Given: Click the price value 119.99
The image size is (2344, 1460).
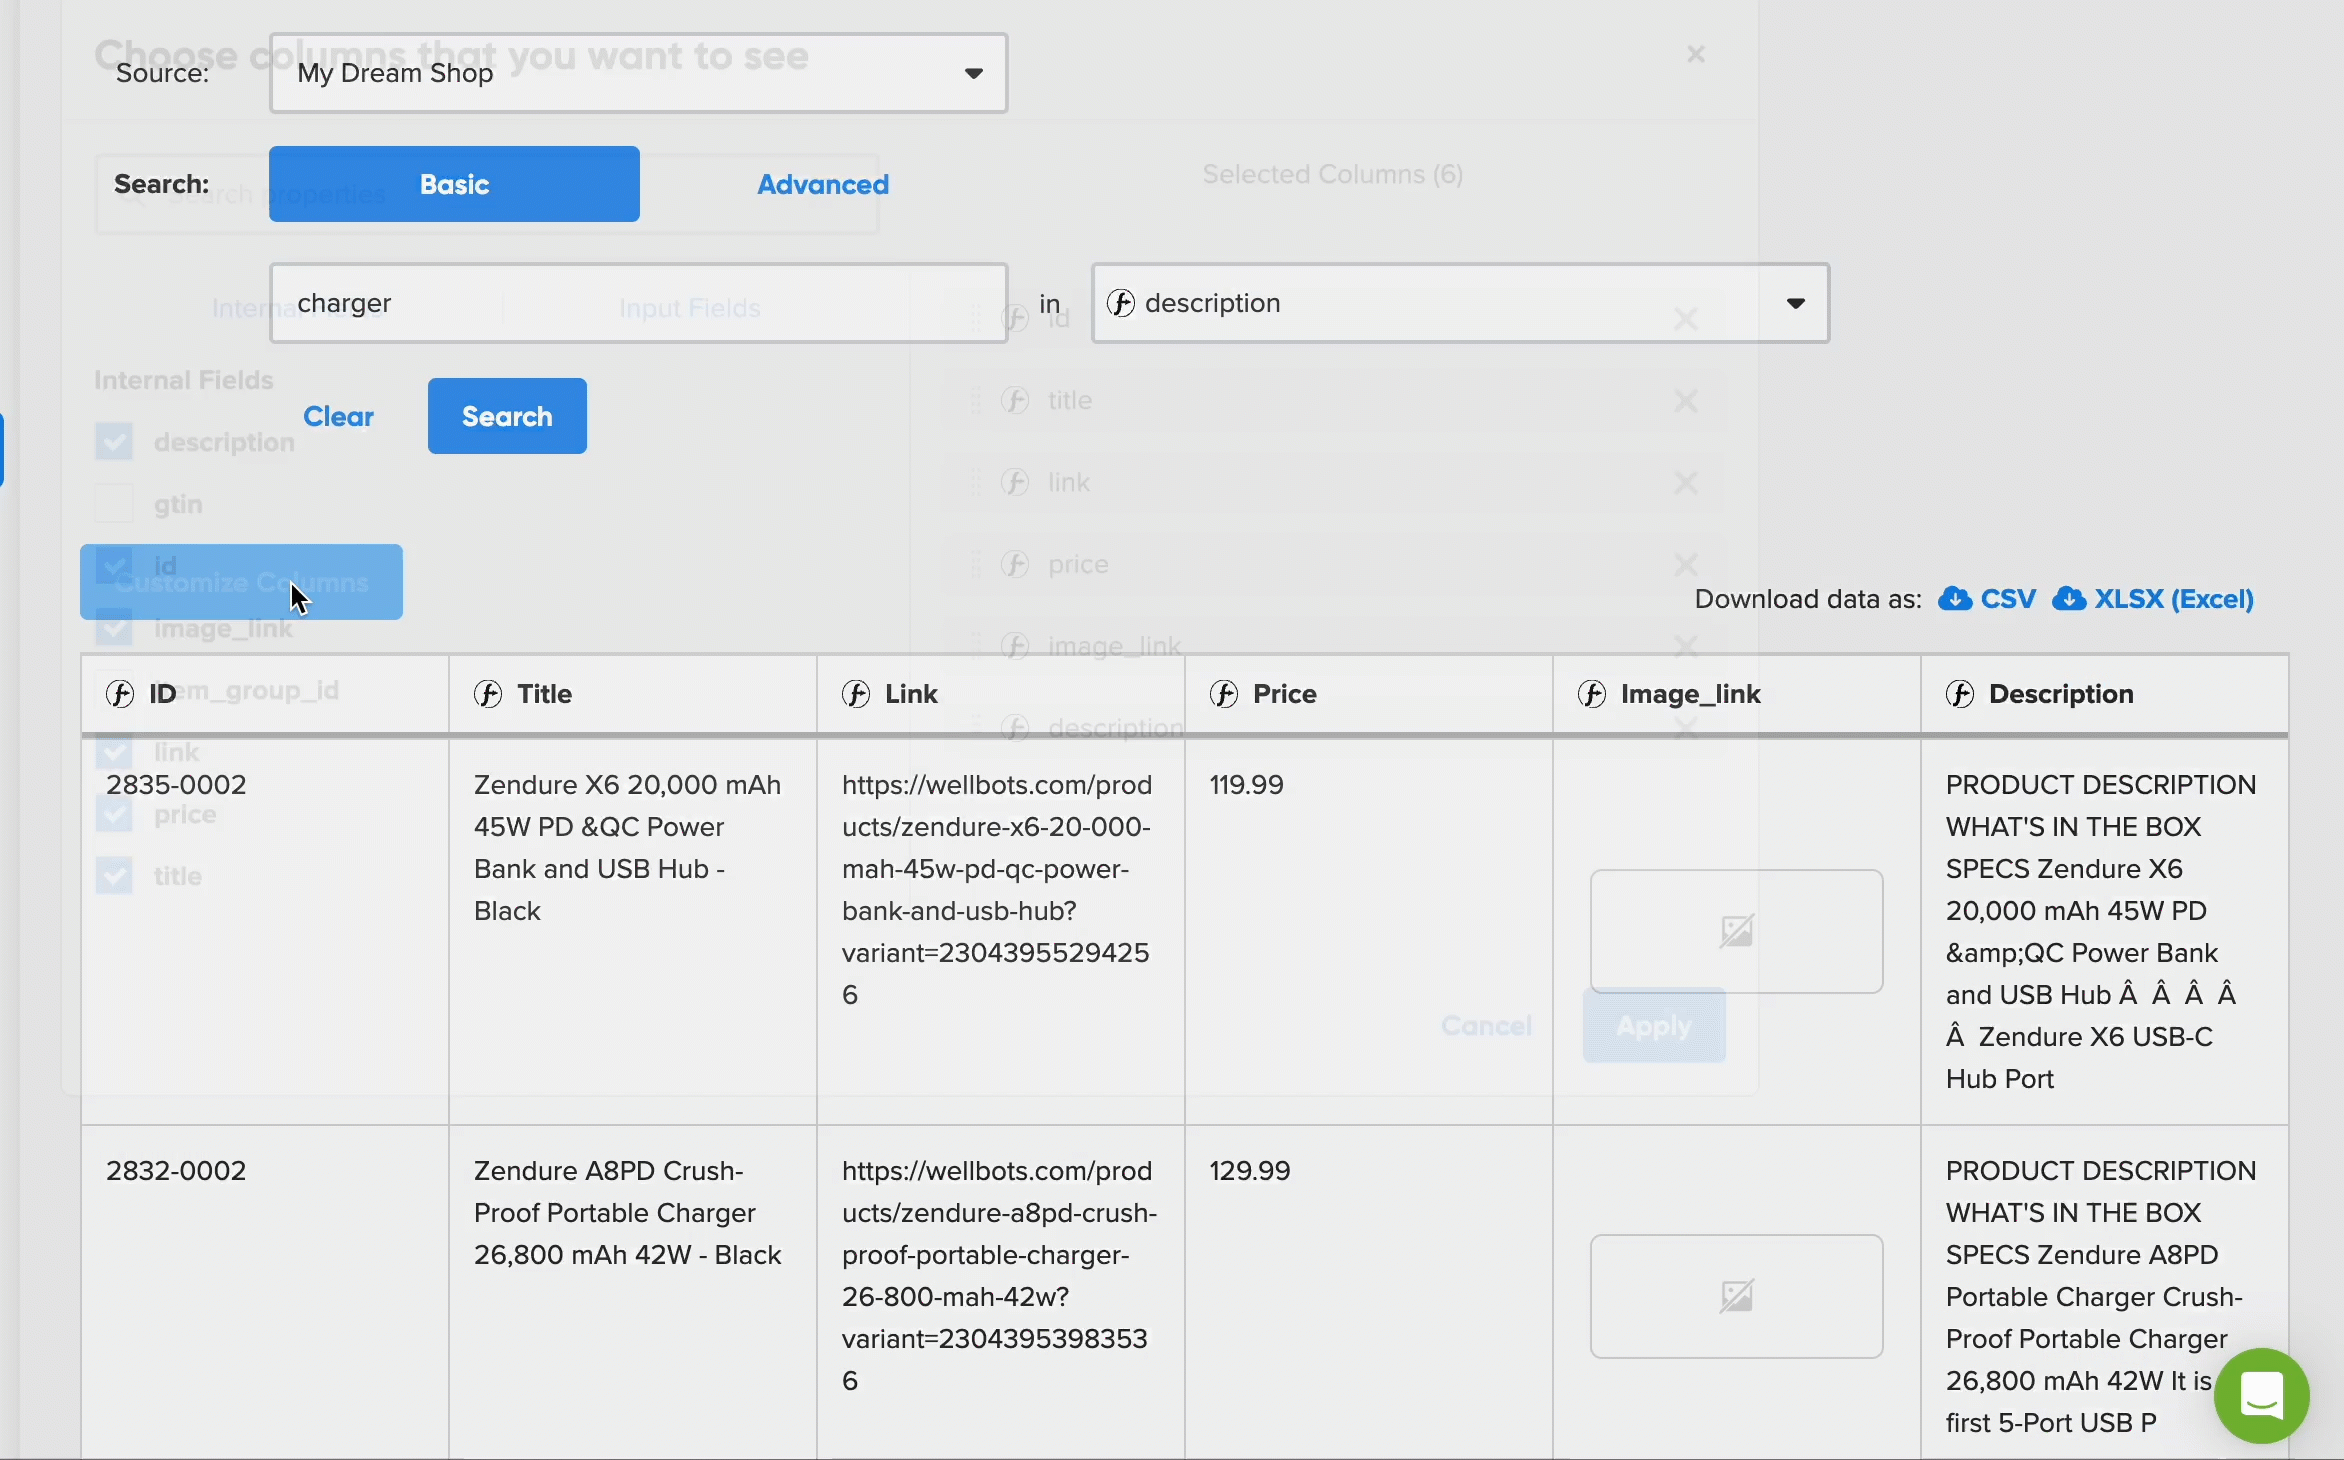Looking at the screenshot, I should 1246,785.
